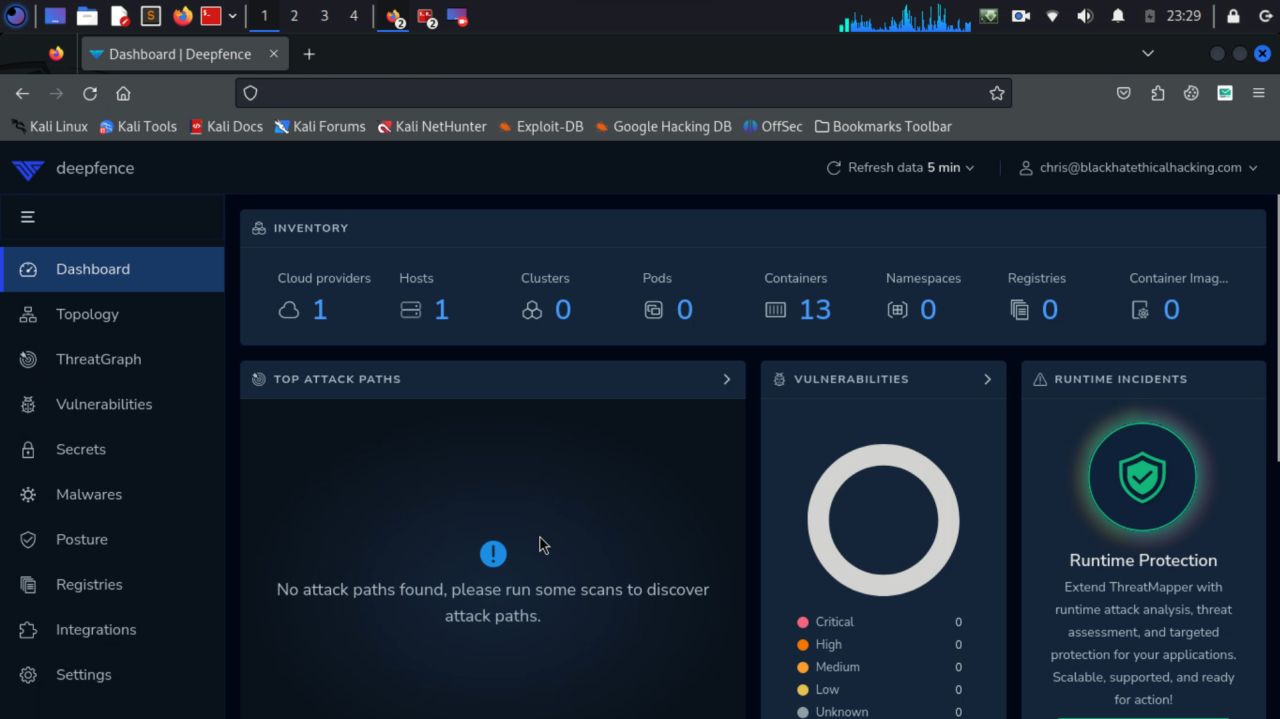The image size is (1280, 719).
Task: Open the Firefox application menu
Action: (x=1259, y=92)
